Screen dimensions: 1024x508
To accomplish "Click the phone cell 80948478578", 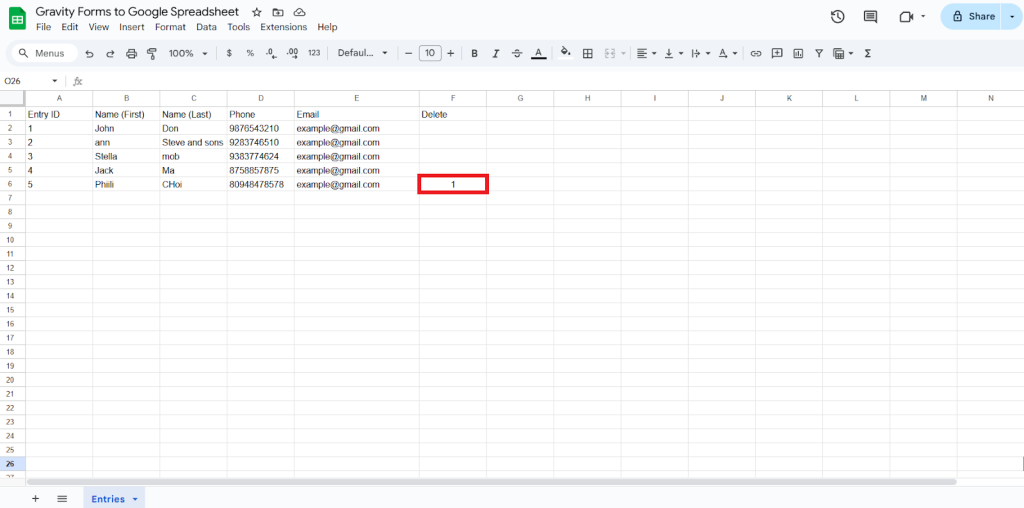I will (261, 185).
